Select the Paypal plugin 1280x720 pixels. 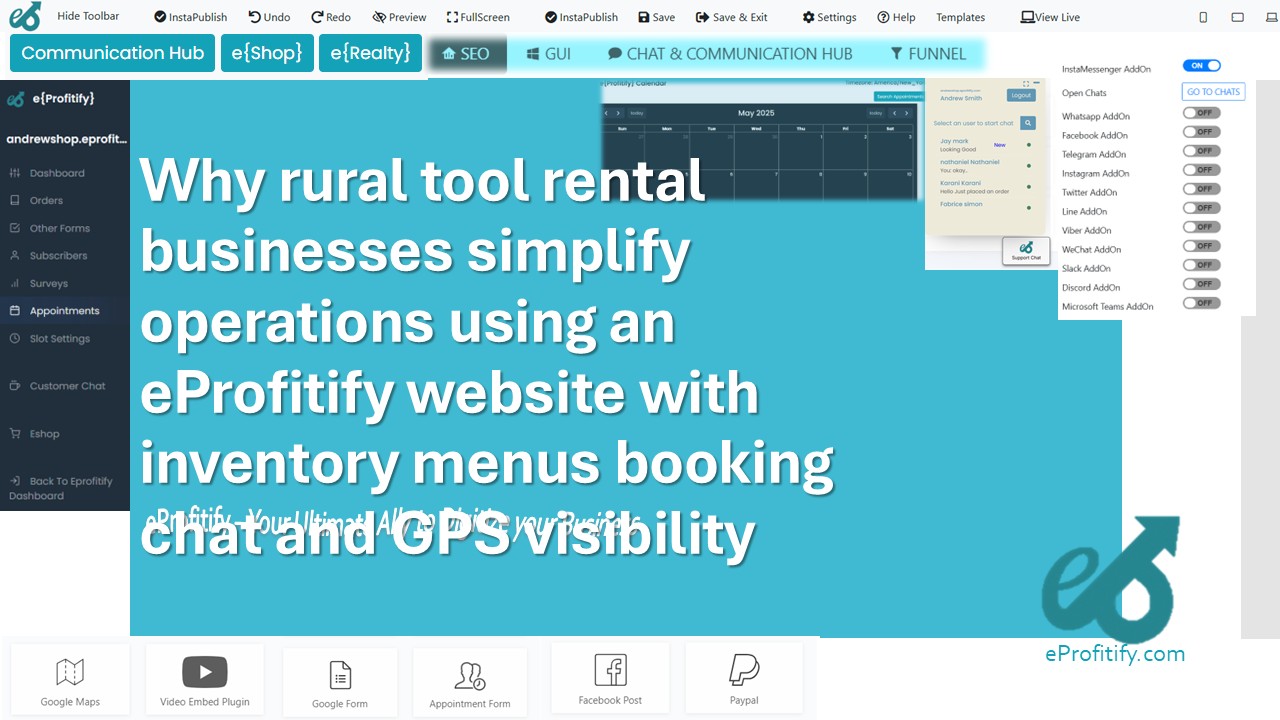coord(744,678)
